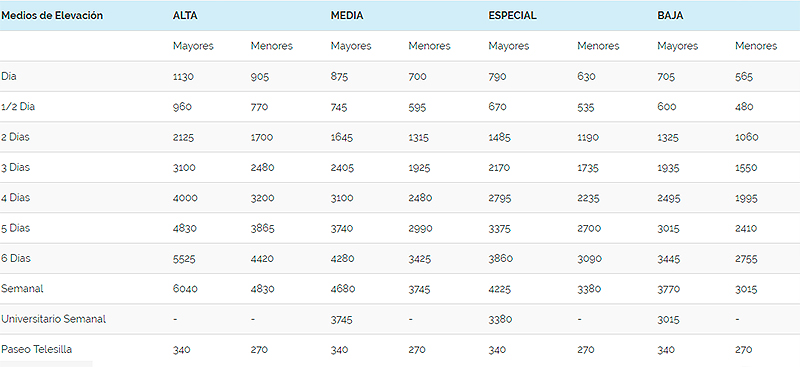Viewport: 800px width, 367px height.
Task: Select the 2 Dias row label
Action: coord(15,137)
